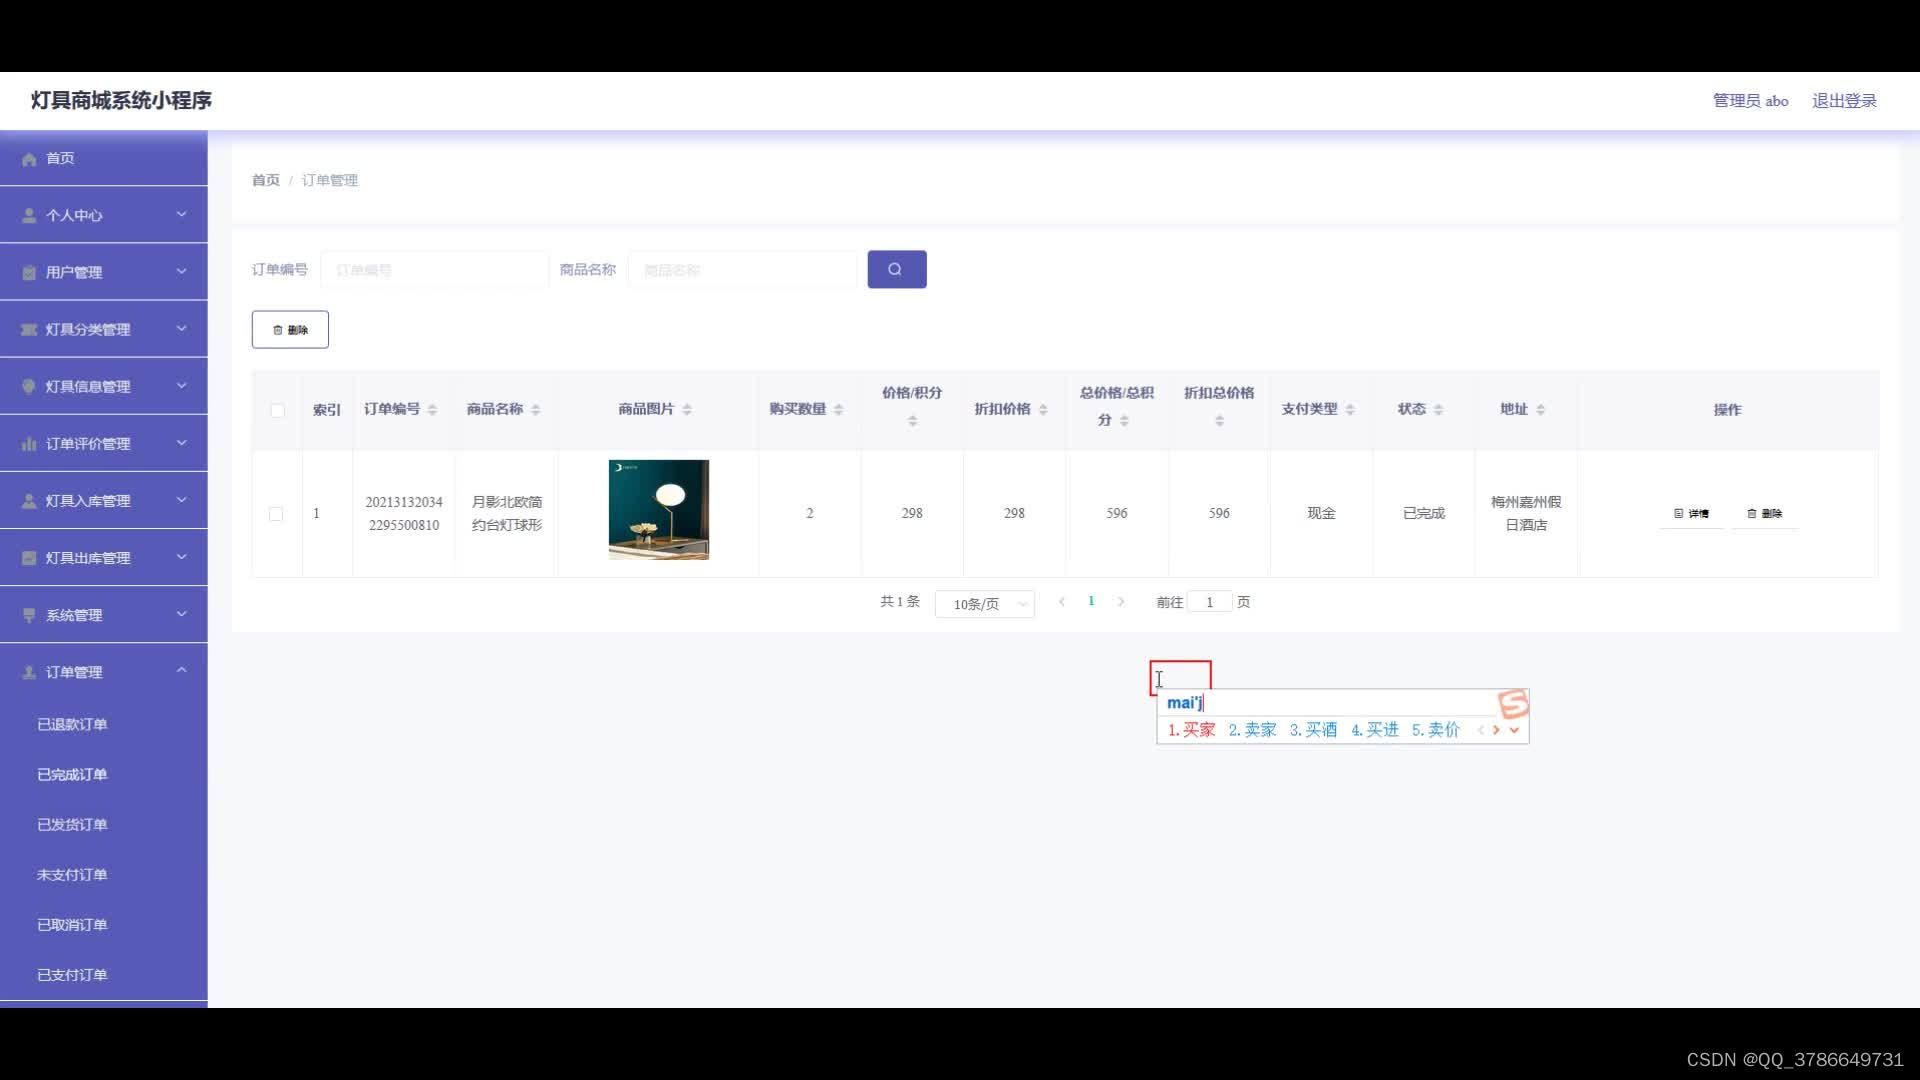Sort by 支付类型 column arrows

pos(1350,410)
